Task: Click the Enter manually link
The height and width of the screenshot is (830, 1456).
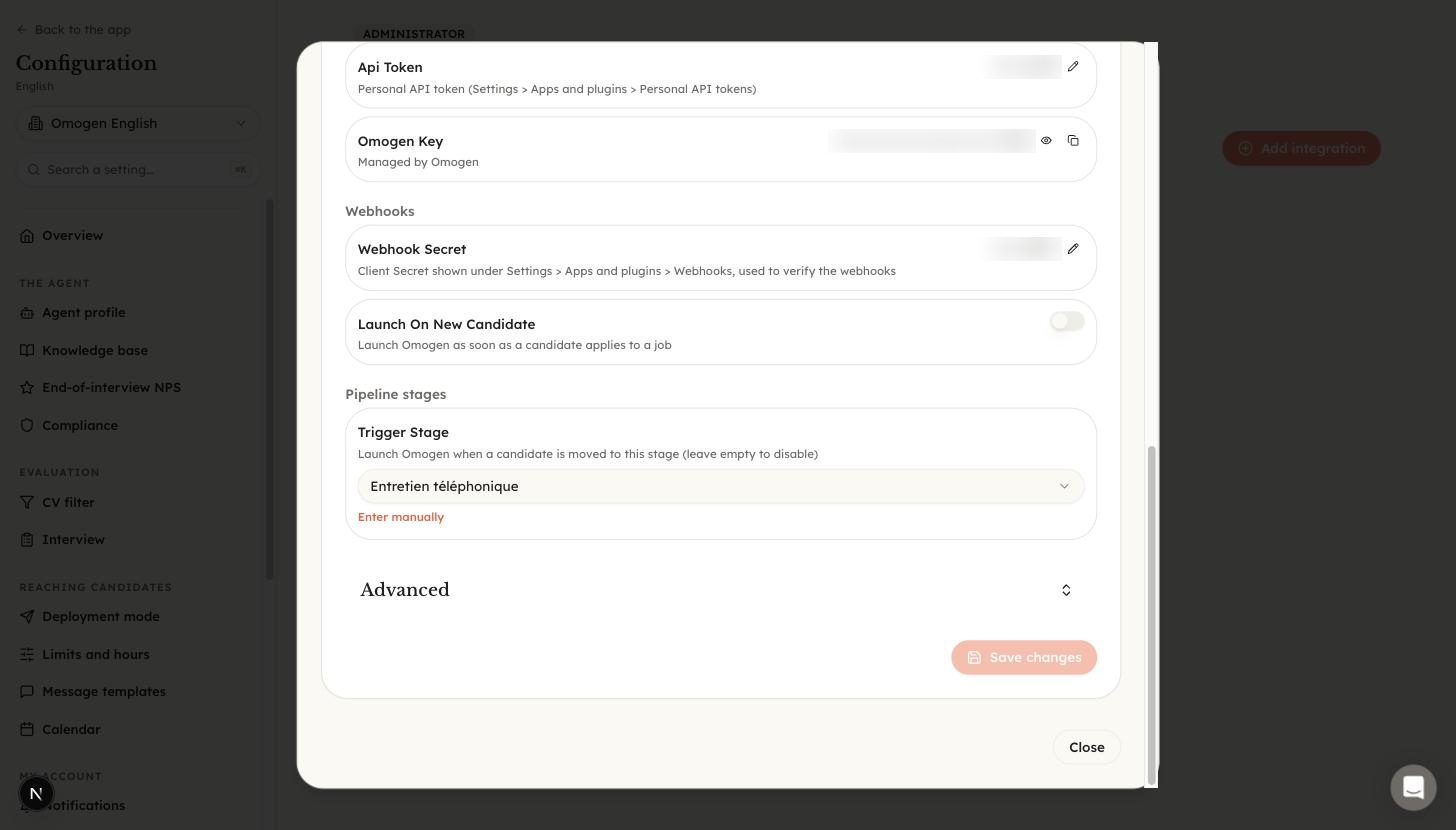Action: (x=401, y=517)
